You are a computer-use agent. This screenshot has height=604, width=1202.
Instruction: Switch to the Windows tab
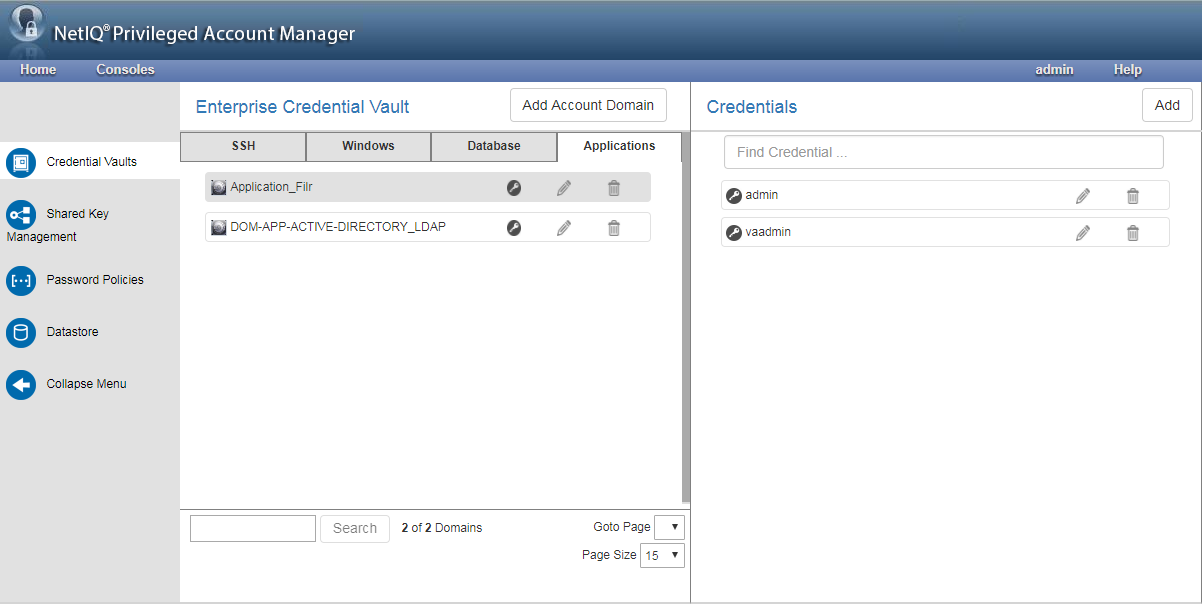(x=368, y=146)
